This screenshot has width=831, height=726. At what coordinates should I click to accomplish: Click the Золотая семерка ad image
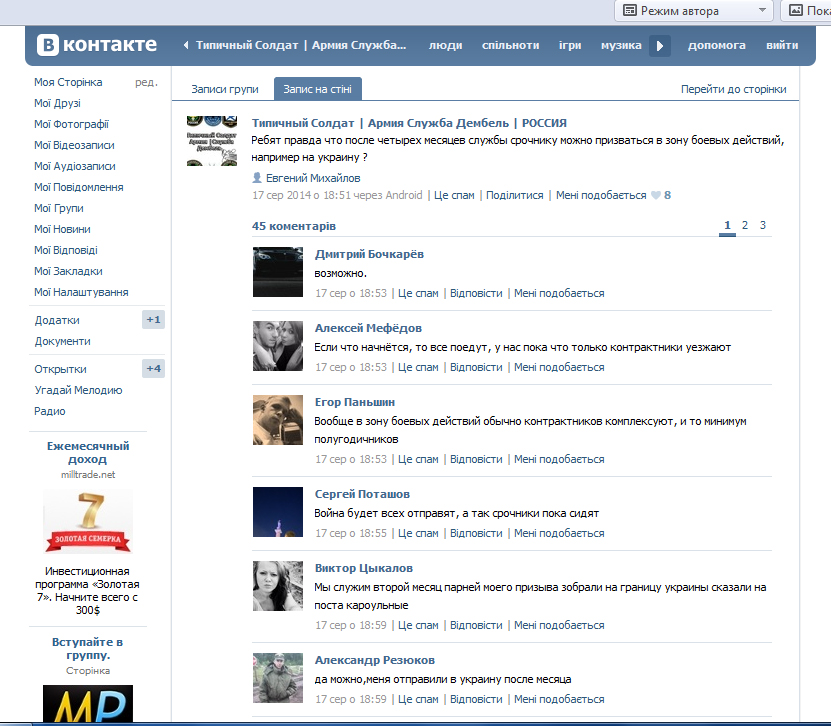point(88,522)
